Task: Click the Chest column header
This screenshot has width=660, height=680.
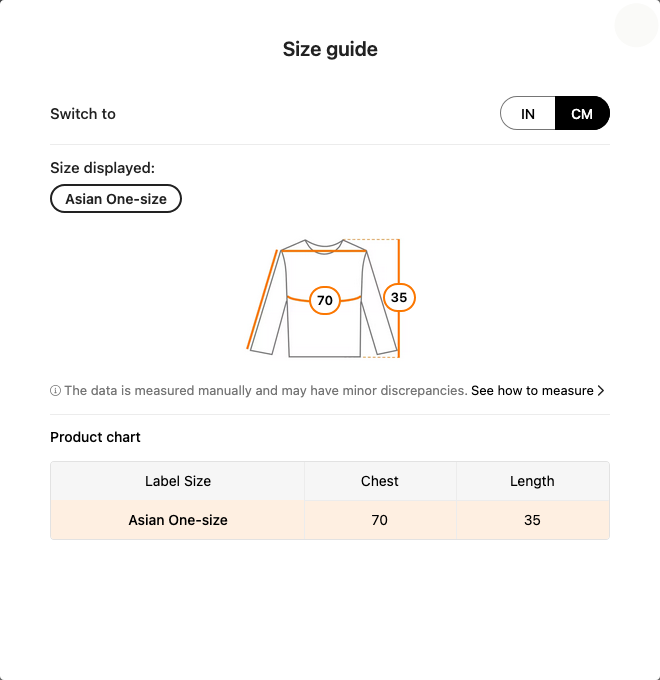Action: coord(380,481)
